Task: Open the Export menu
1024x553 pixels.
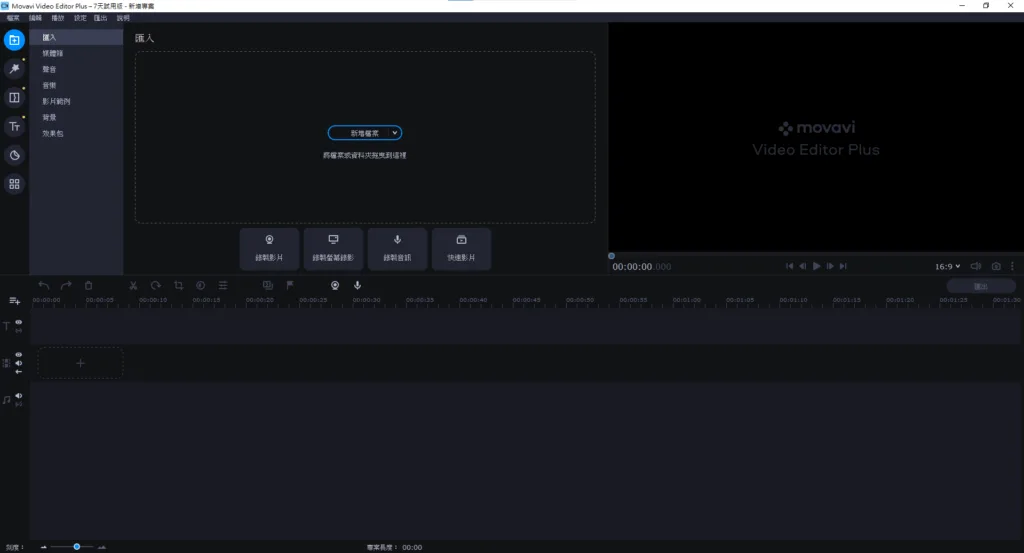Action: click(x=101, y=18)
